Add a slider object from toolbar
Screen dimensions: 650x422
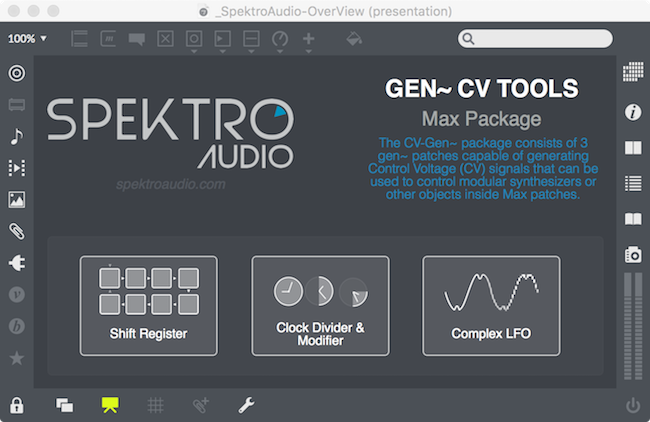[251, 39]
